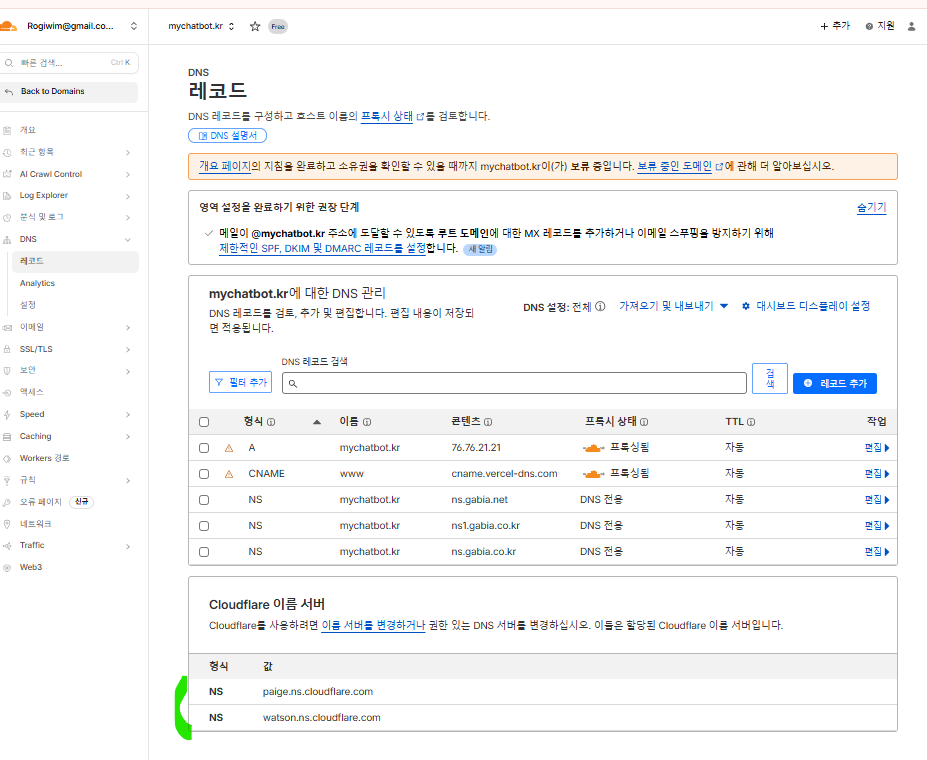Click 편집 on the A record
Viewport: 927px width, 760px height.
point(877,448)
